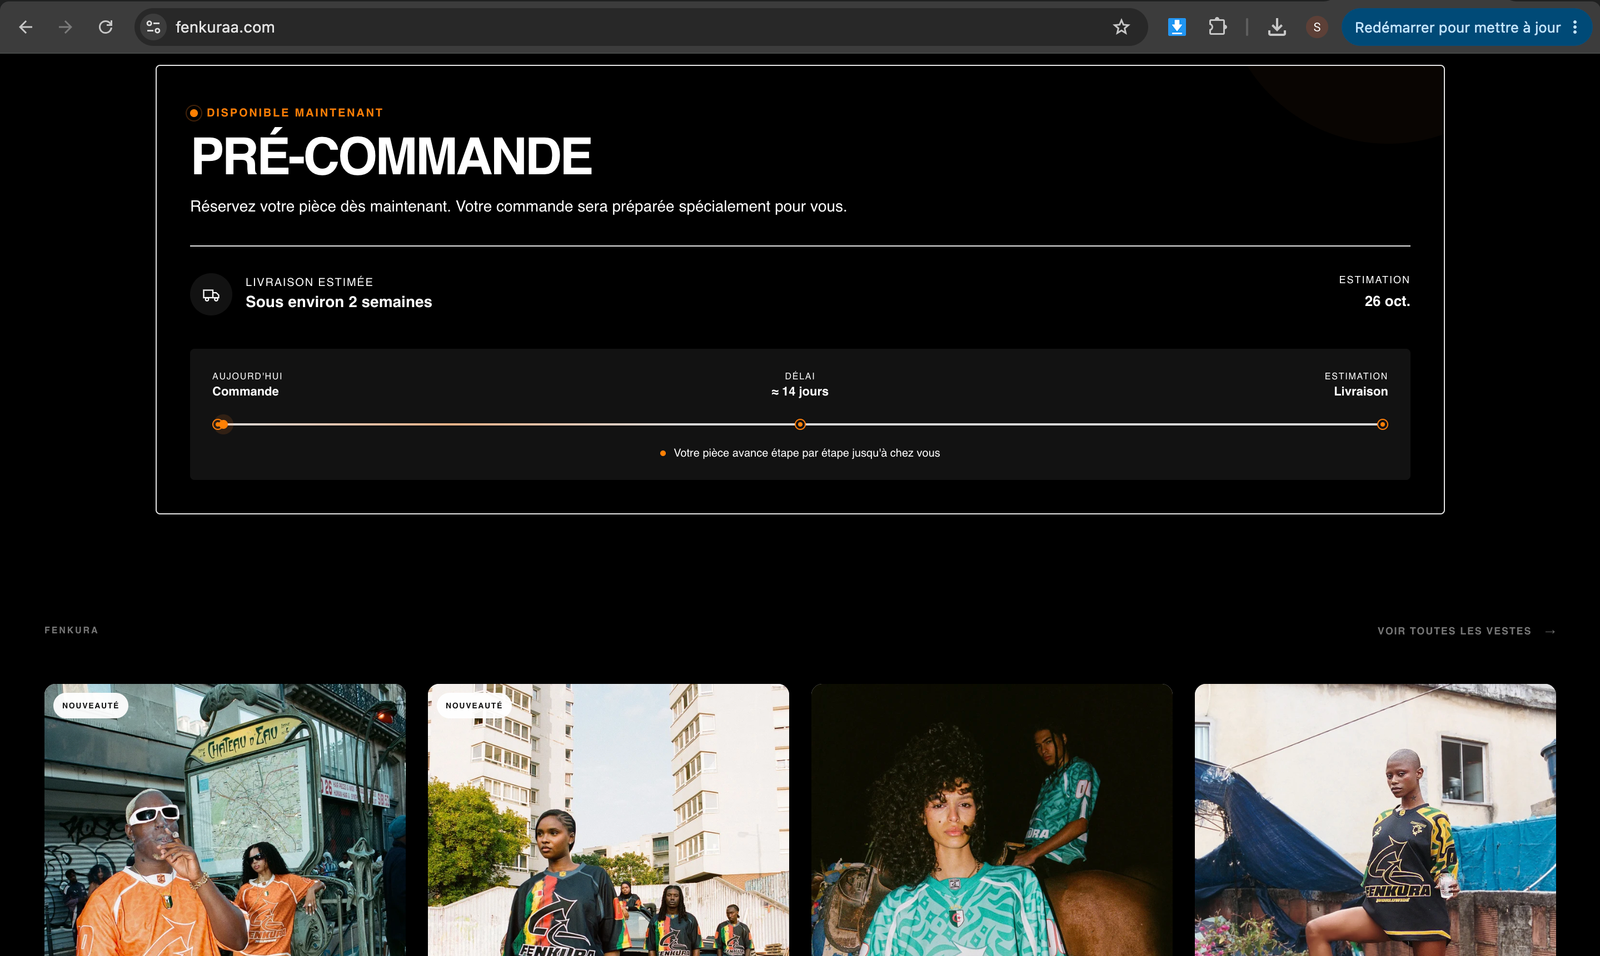Image resolution: width=1600 pixels, height=956 pixels.
Task: Open the teal jersey product photo
Action: click(992, 820)
